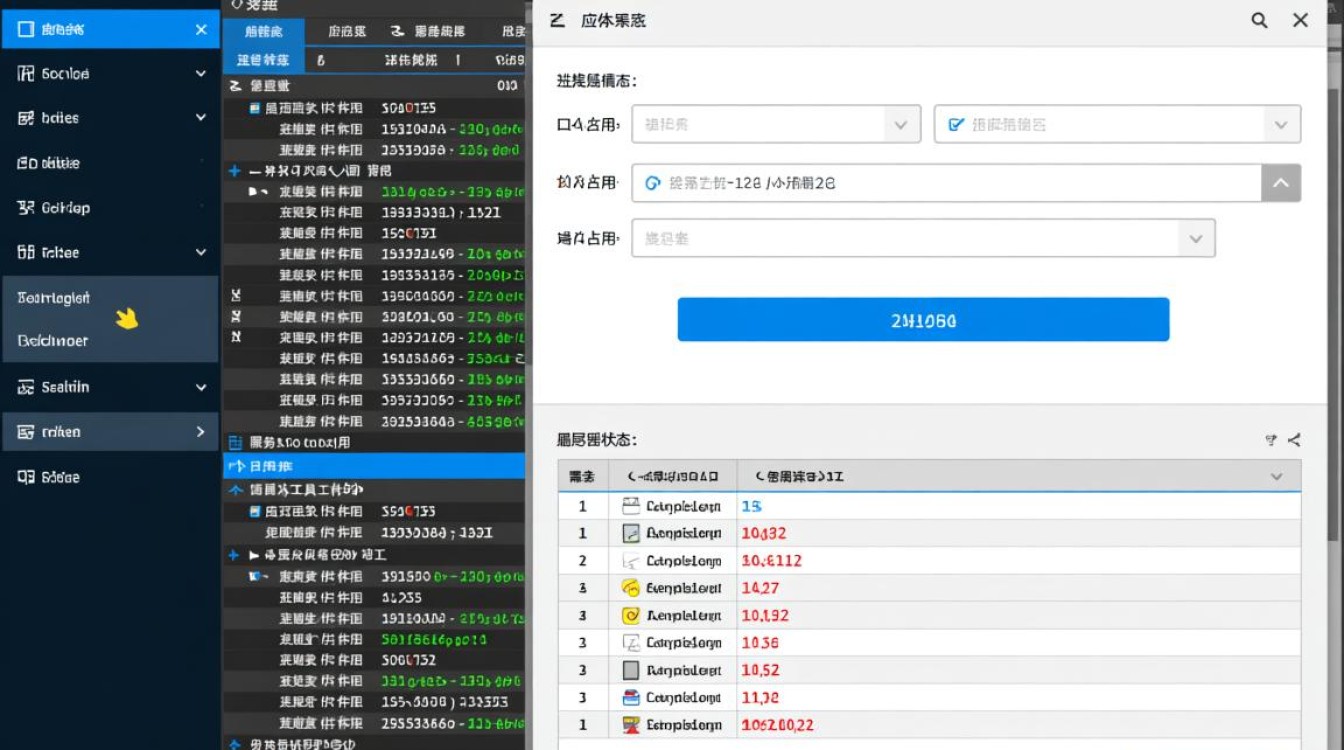Screen dimensions: 1344x750
Task: Click the first tab in the dark panel
Action: [263, 31]
